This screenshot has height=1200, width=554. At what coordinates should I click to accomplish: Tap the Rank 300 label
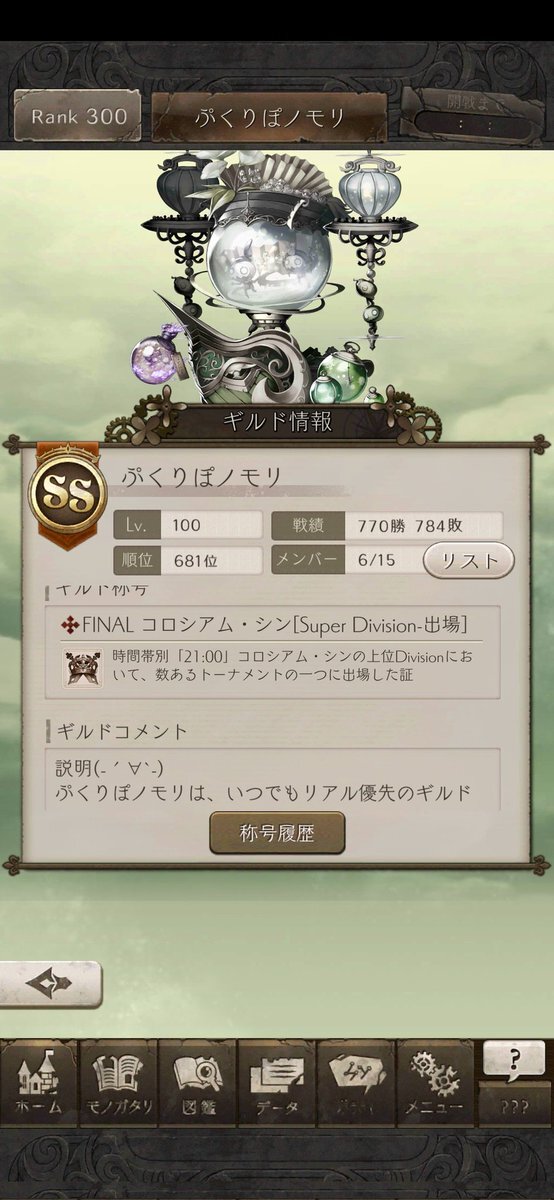pyautogui.click(x=79, y=116)
